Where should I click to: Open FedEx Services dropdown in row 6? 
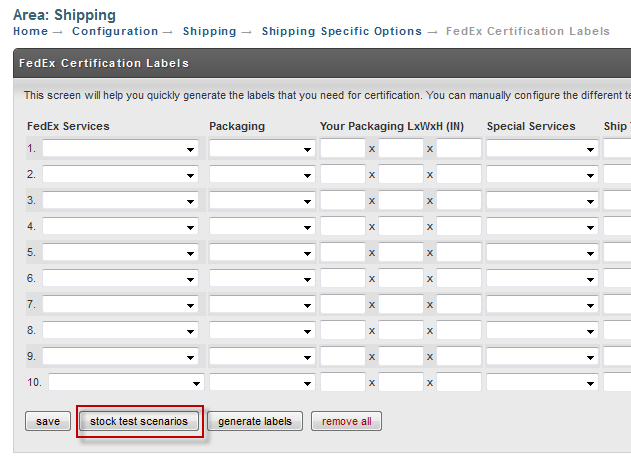pos(120,279)
